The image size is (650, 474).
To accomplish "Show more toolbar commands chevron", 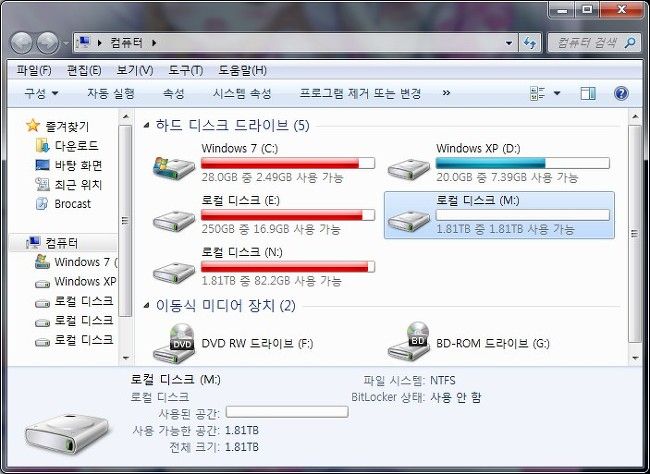I will (446, 93).
